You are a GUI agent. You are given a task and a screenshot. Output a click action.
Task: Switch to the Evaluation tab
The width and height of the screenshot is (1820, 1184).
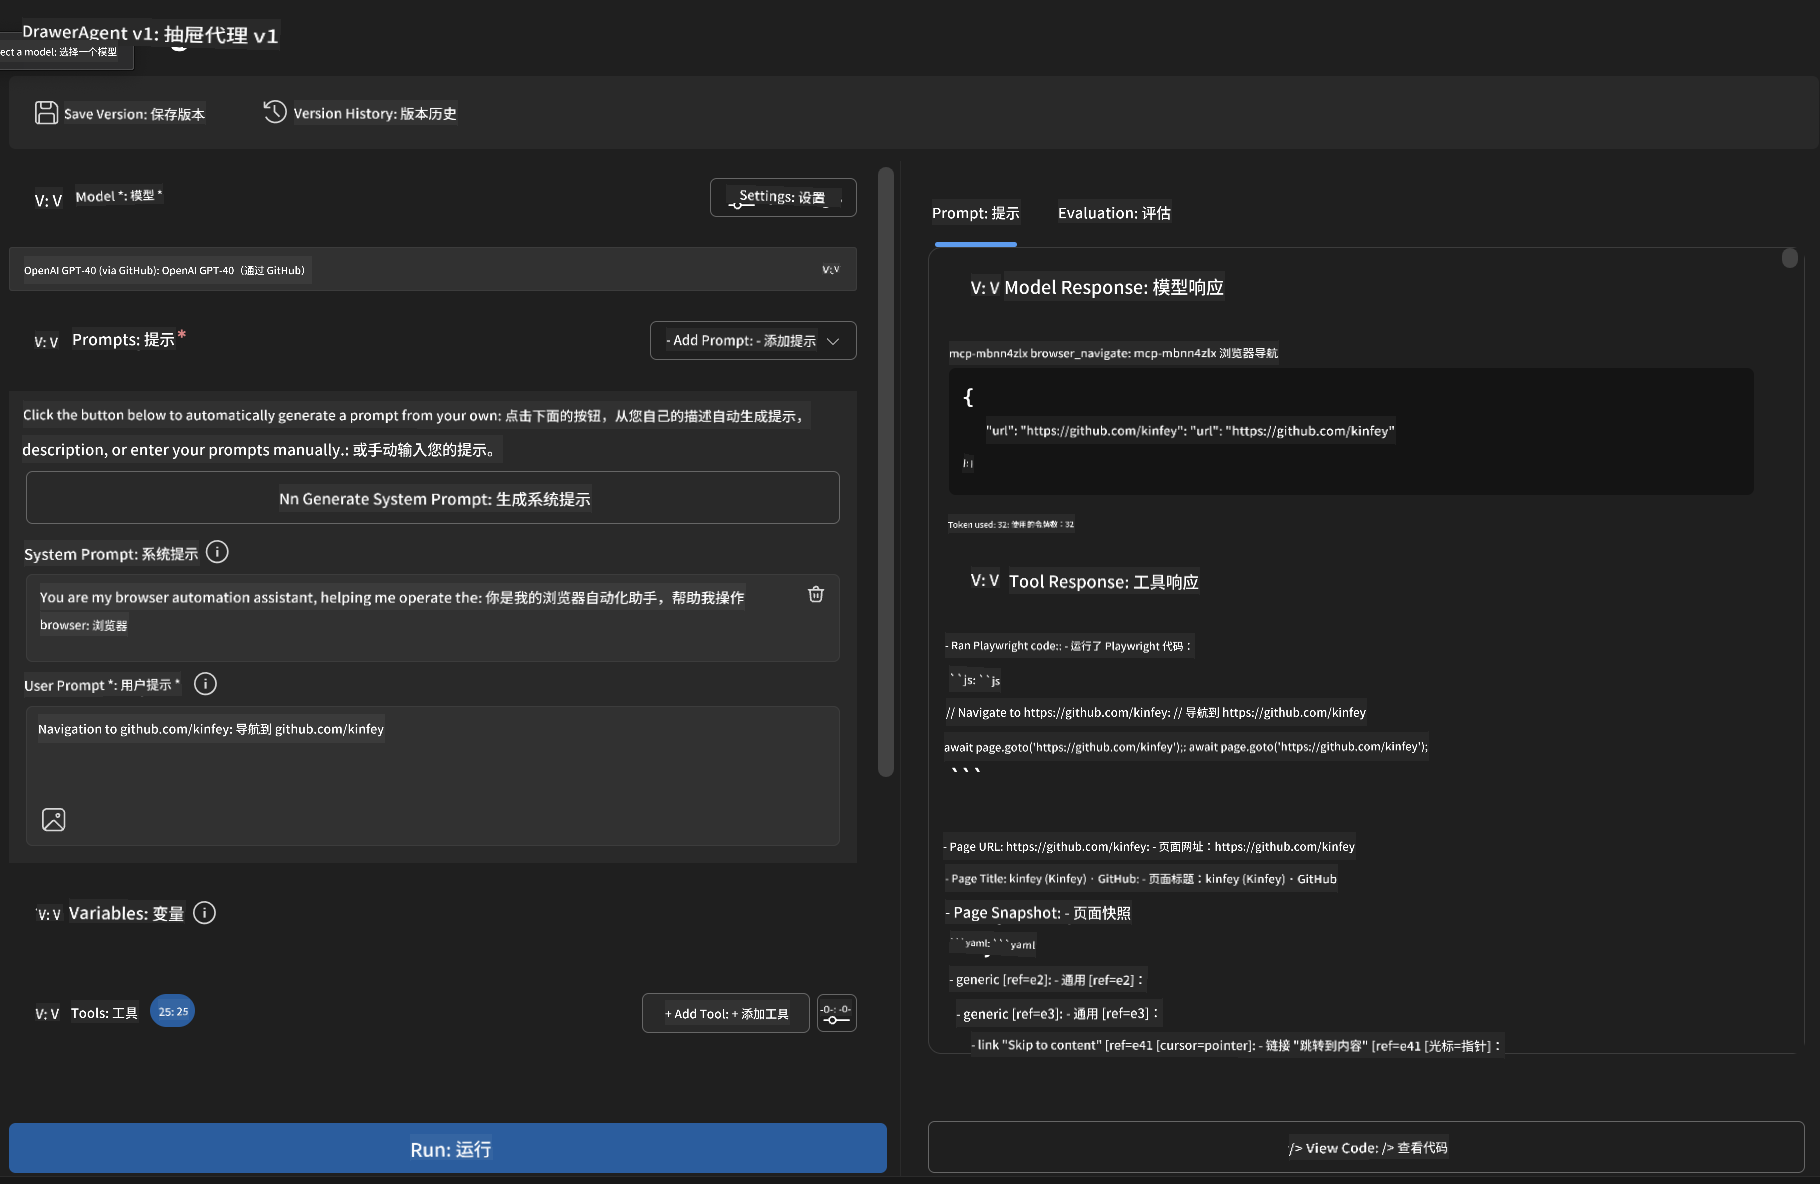(x=1114, y=213)
